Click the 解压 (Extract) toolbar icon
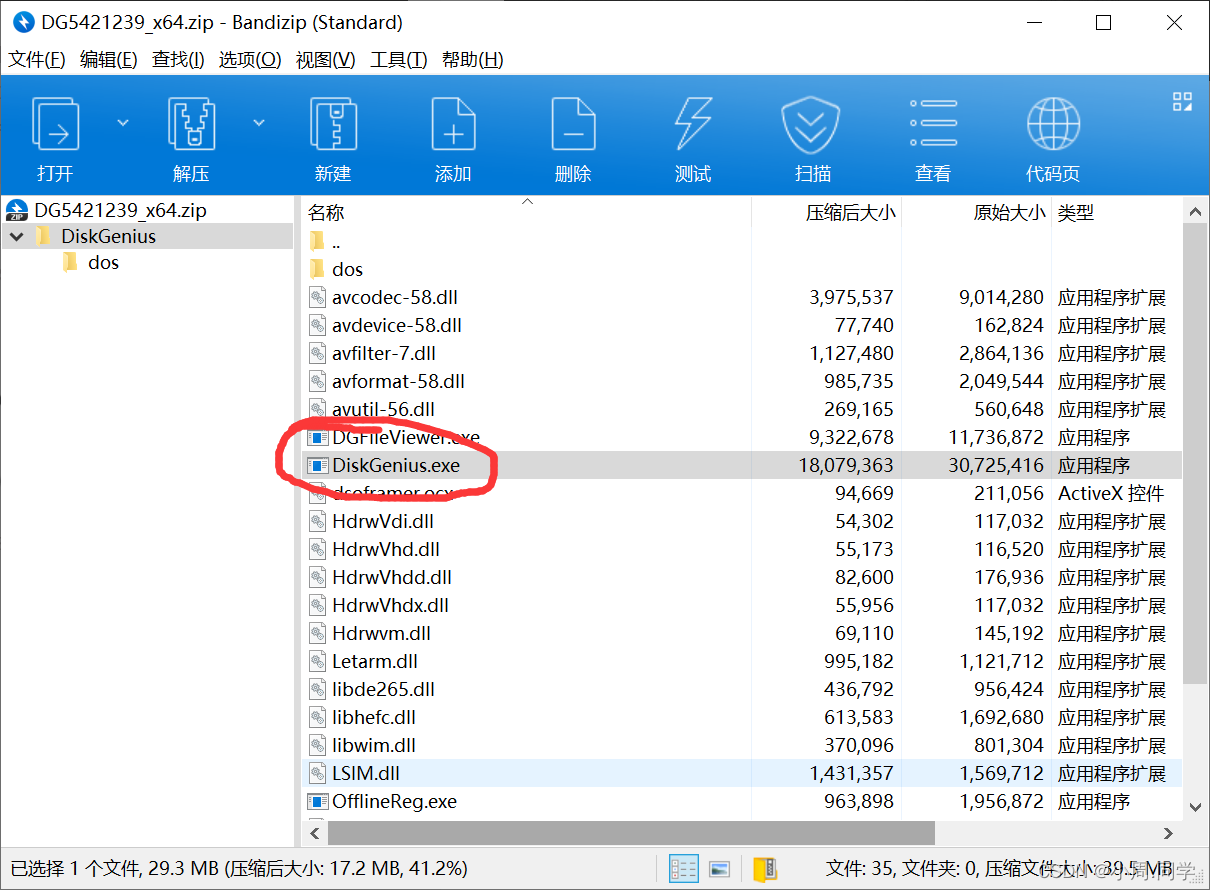Screen dimensions: 1210x890 [191, 124]
